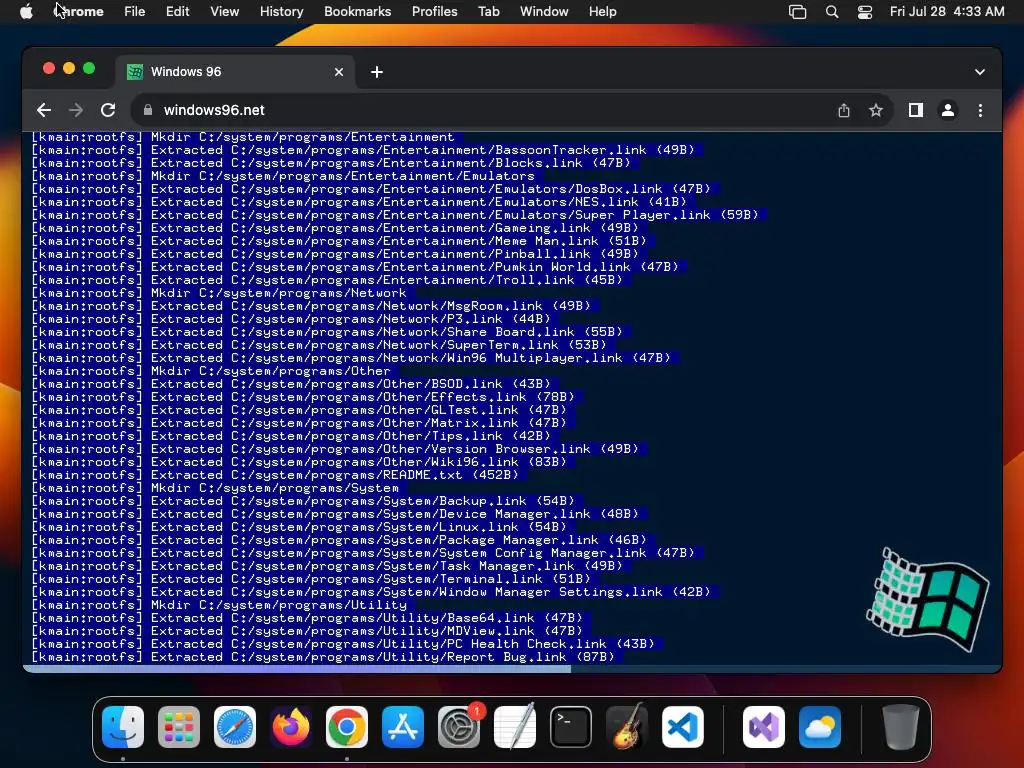Reload the windows96.net page

click(x=108, y=110)
